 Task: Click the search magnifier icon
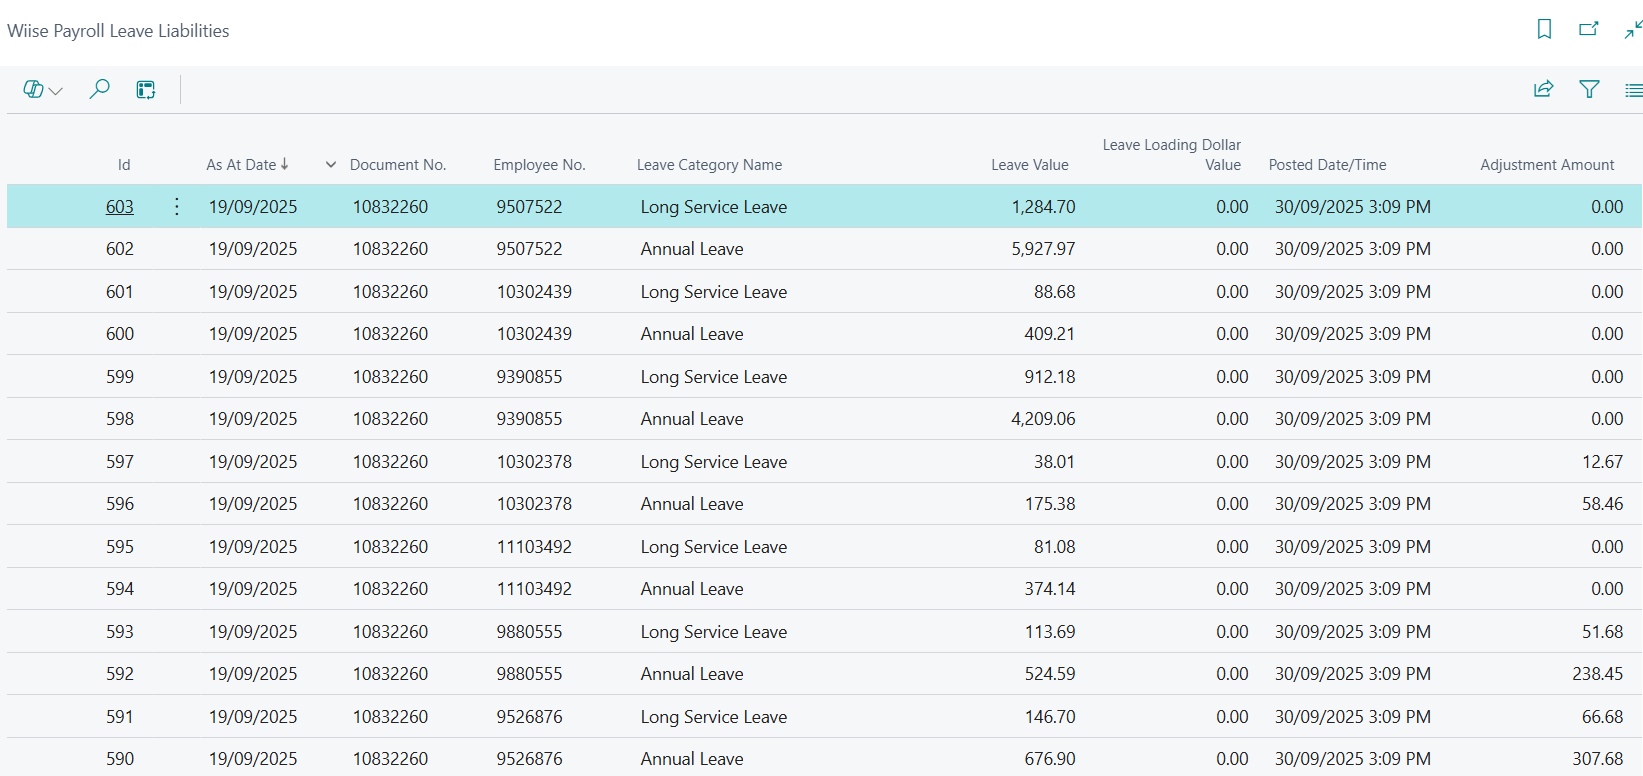[99, 90]
